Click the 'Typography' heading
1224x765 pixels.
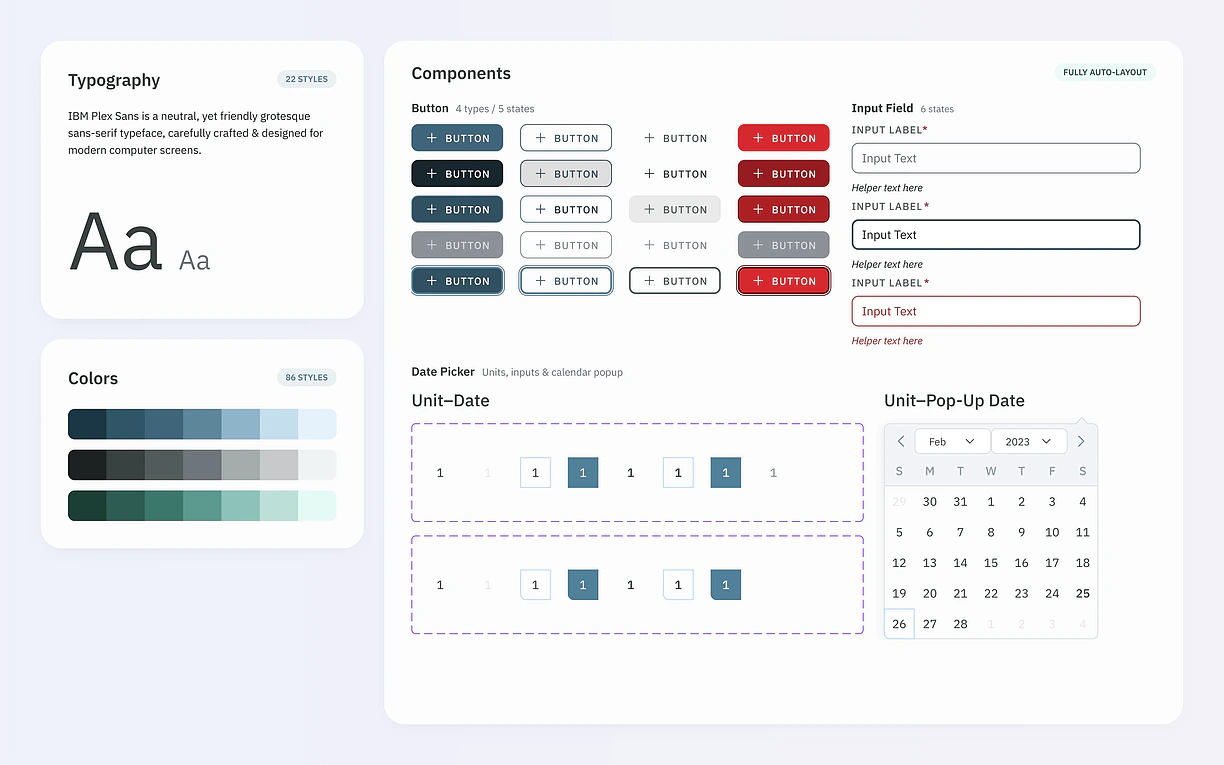[x=114, y=80]
